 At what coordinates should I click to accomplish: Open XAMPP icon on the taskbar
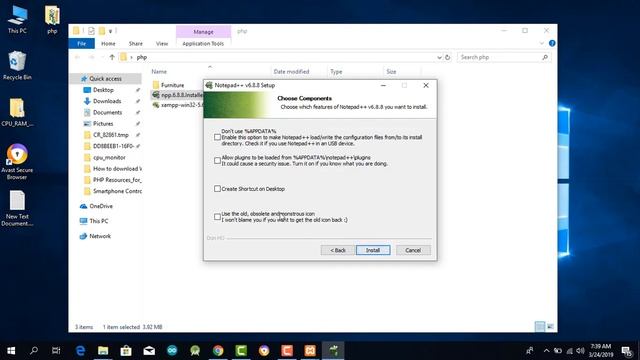pyautogui.click(x=310, y=350)
